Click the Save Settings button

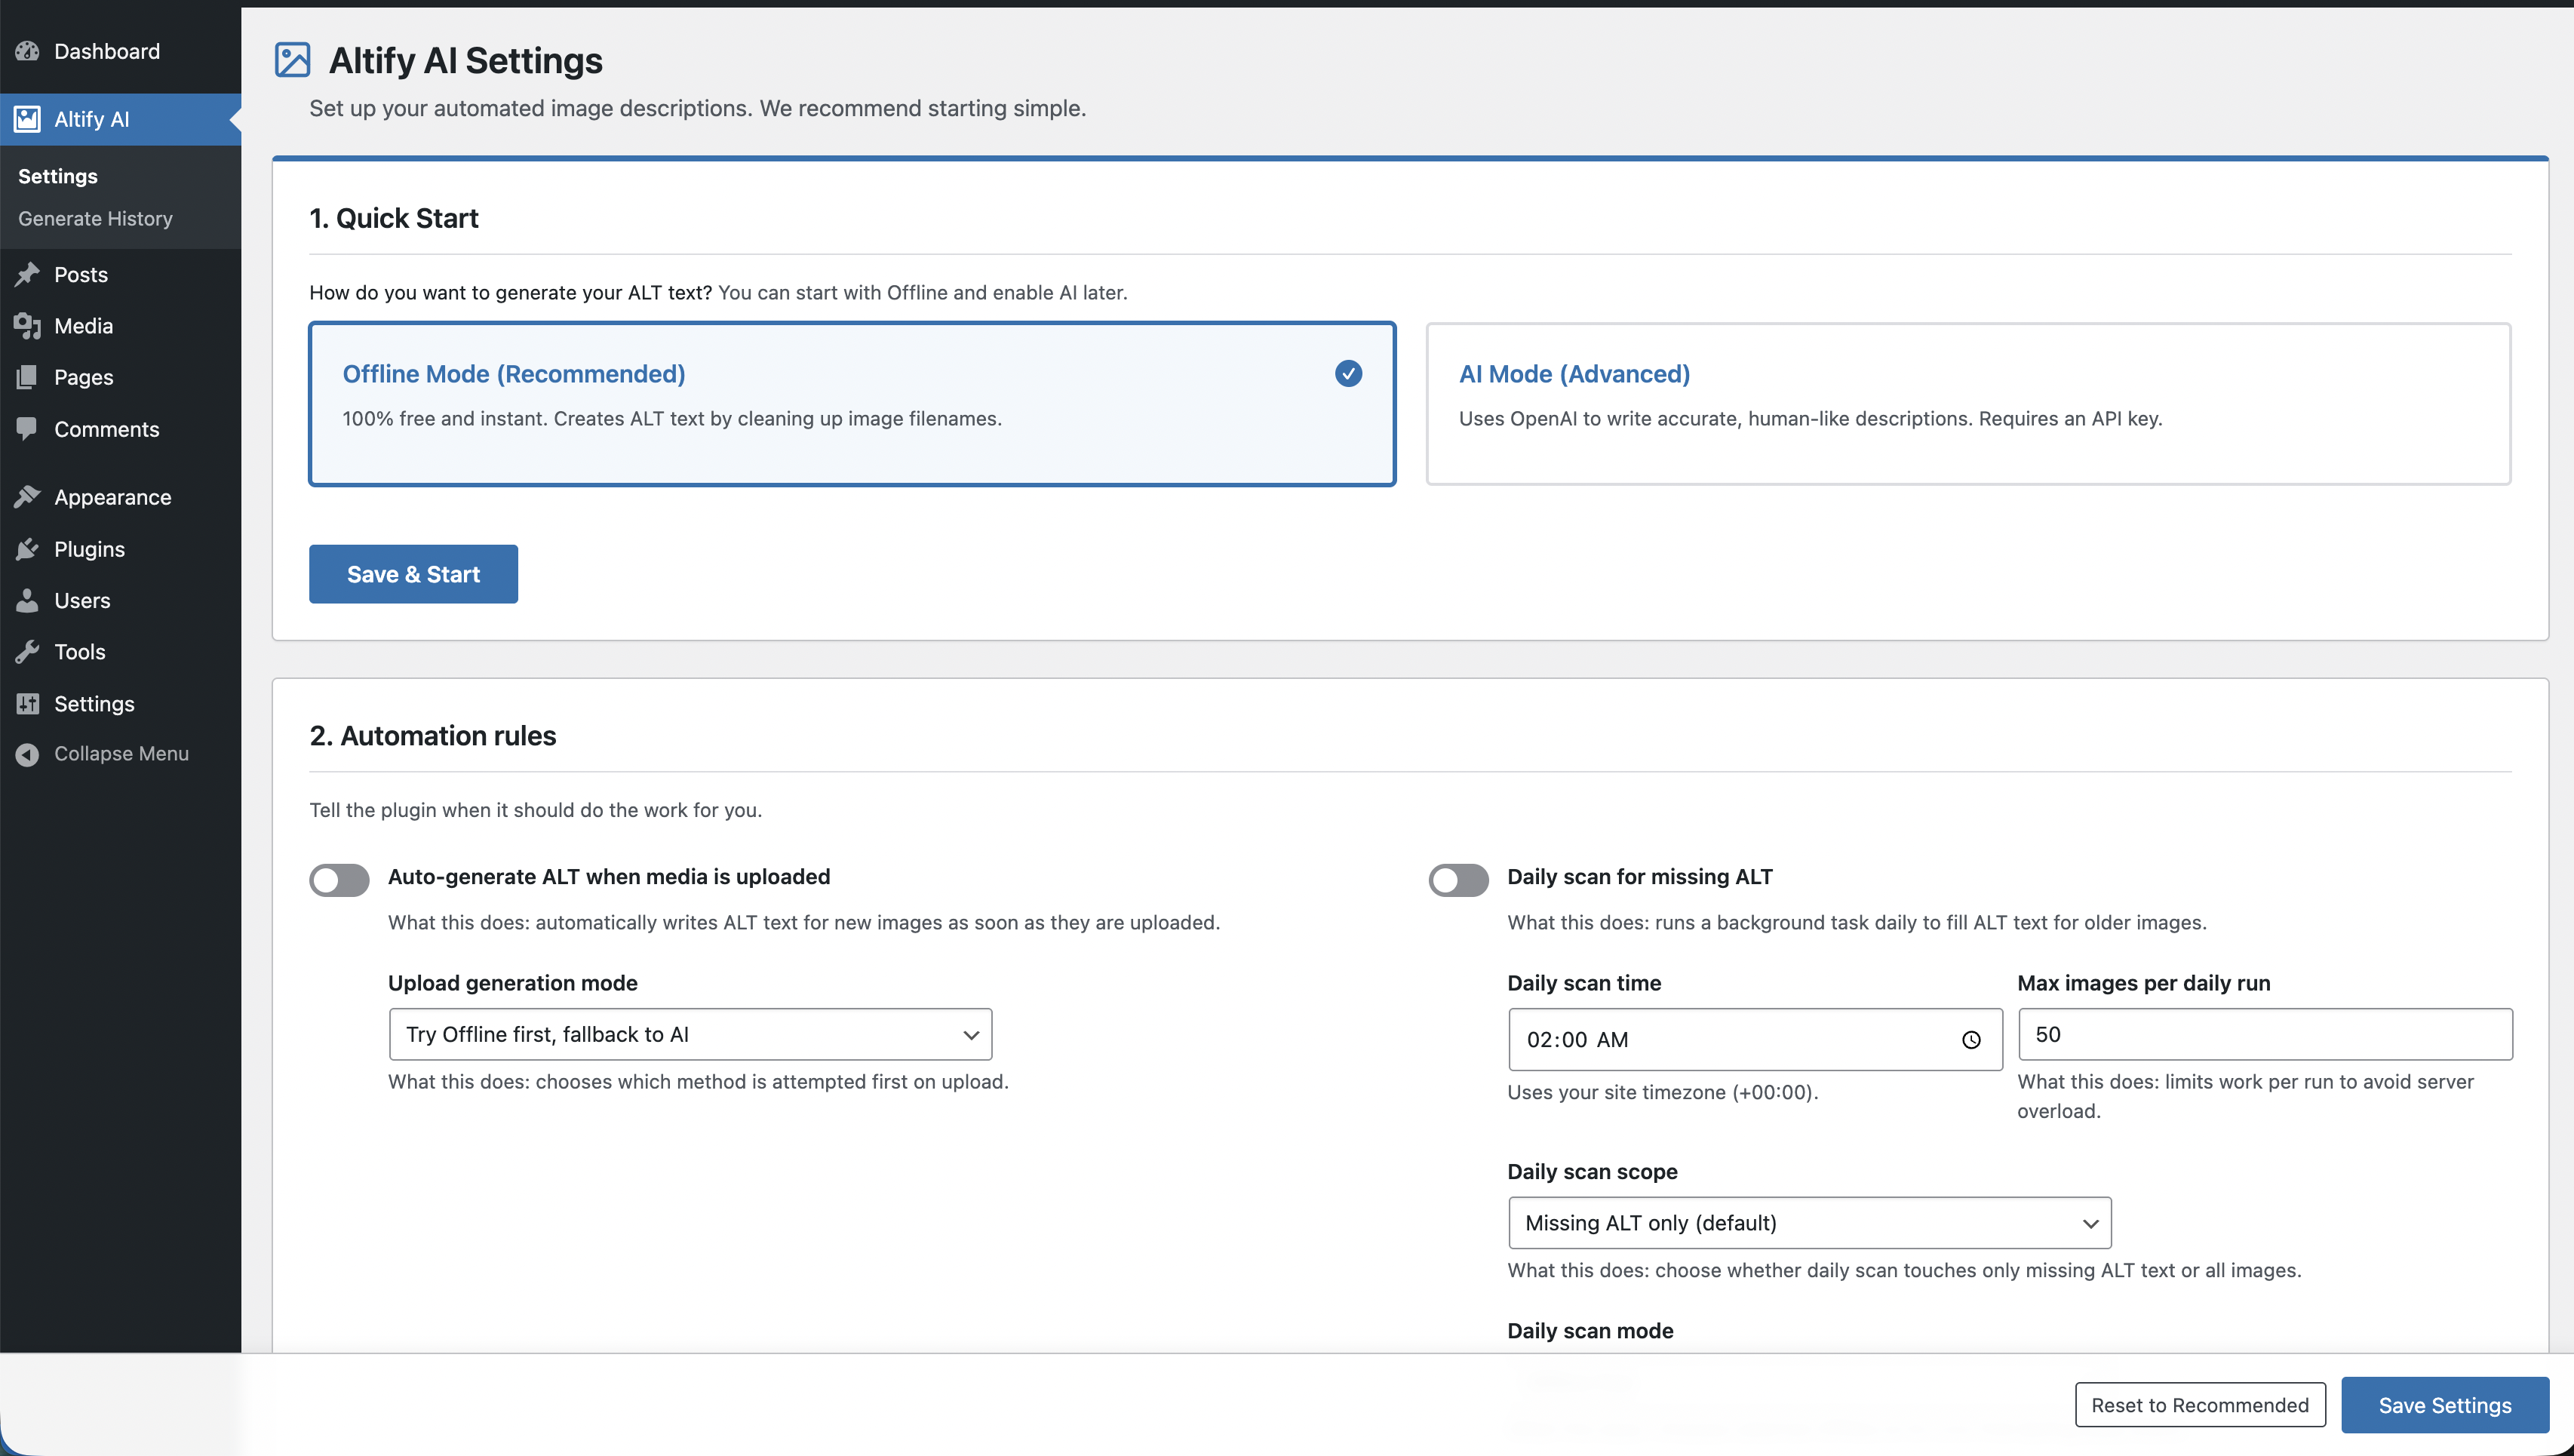pos(2444,1405)
